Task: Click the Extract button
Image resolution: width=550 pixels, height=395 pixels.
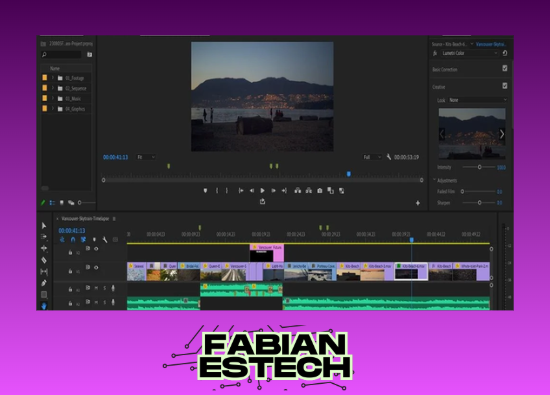Action: tap(309, 190)
